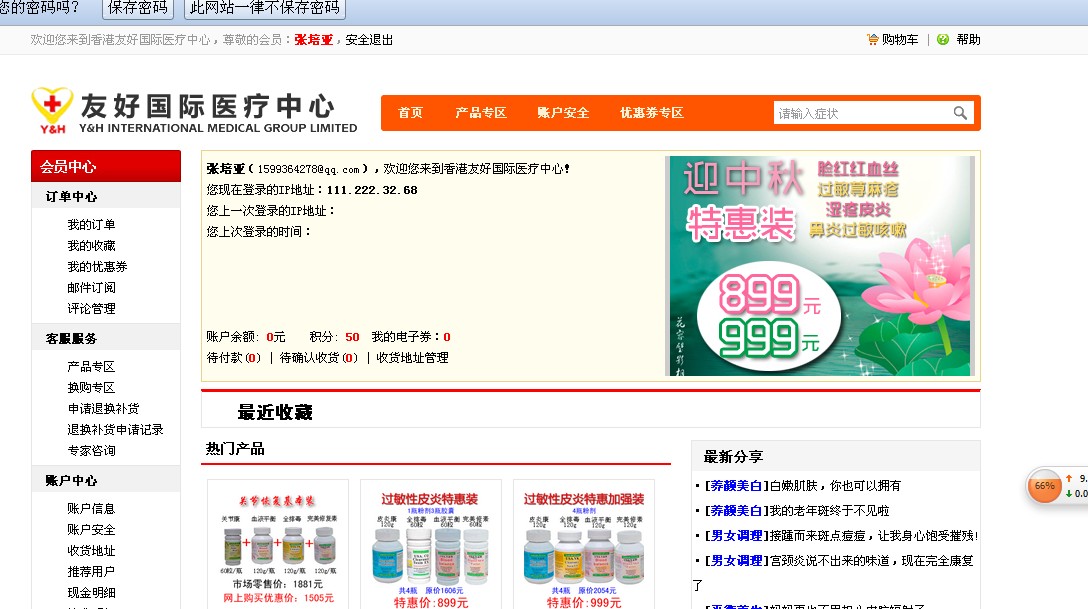The width and height of the screenshot is (1088, 609).
Task: Open 退换补货申请记录 in sidebar
Action: [115, 429]
